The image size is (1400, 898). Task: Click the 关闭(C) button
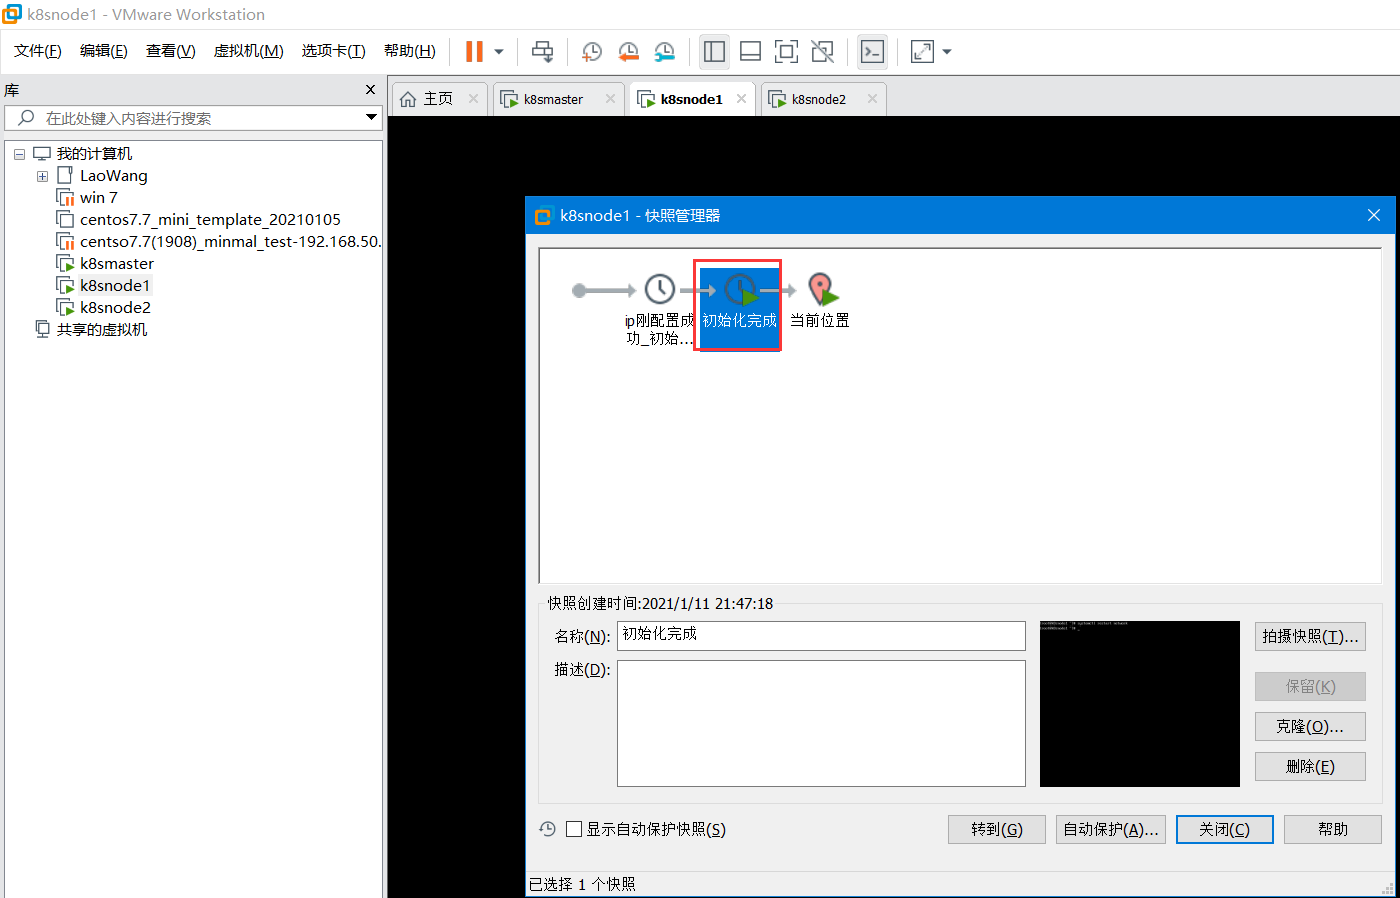tap(1225, 829)
